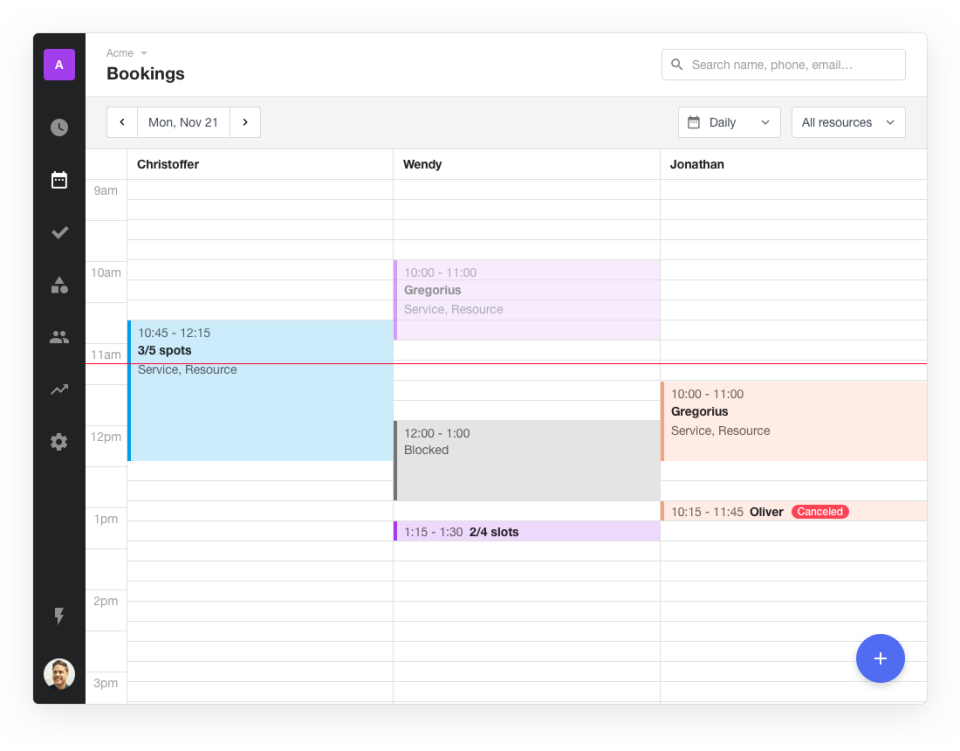
Task: Click the shapes/services icon in sidebar
Action: tap(59, 284)
